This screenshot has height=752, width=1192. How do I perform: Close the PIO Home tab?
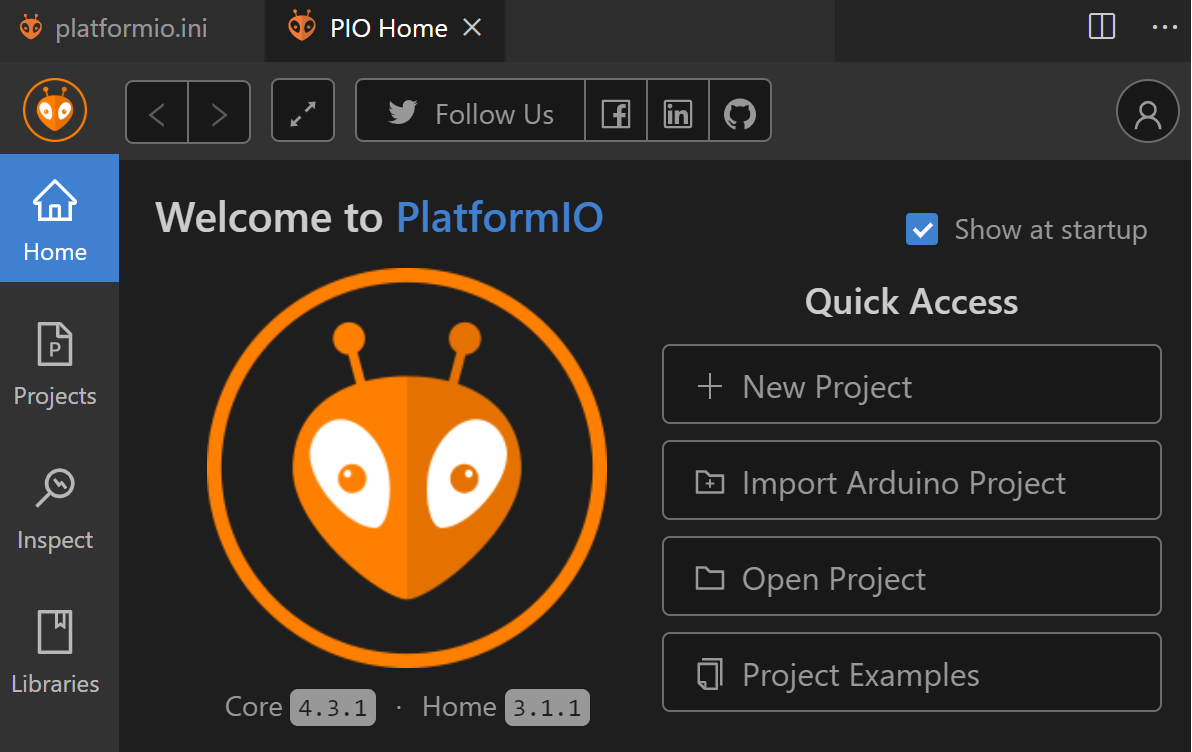(473, 28)
